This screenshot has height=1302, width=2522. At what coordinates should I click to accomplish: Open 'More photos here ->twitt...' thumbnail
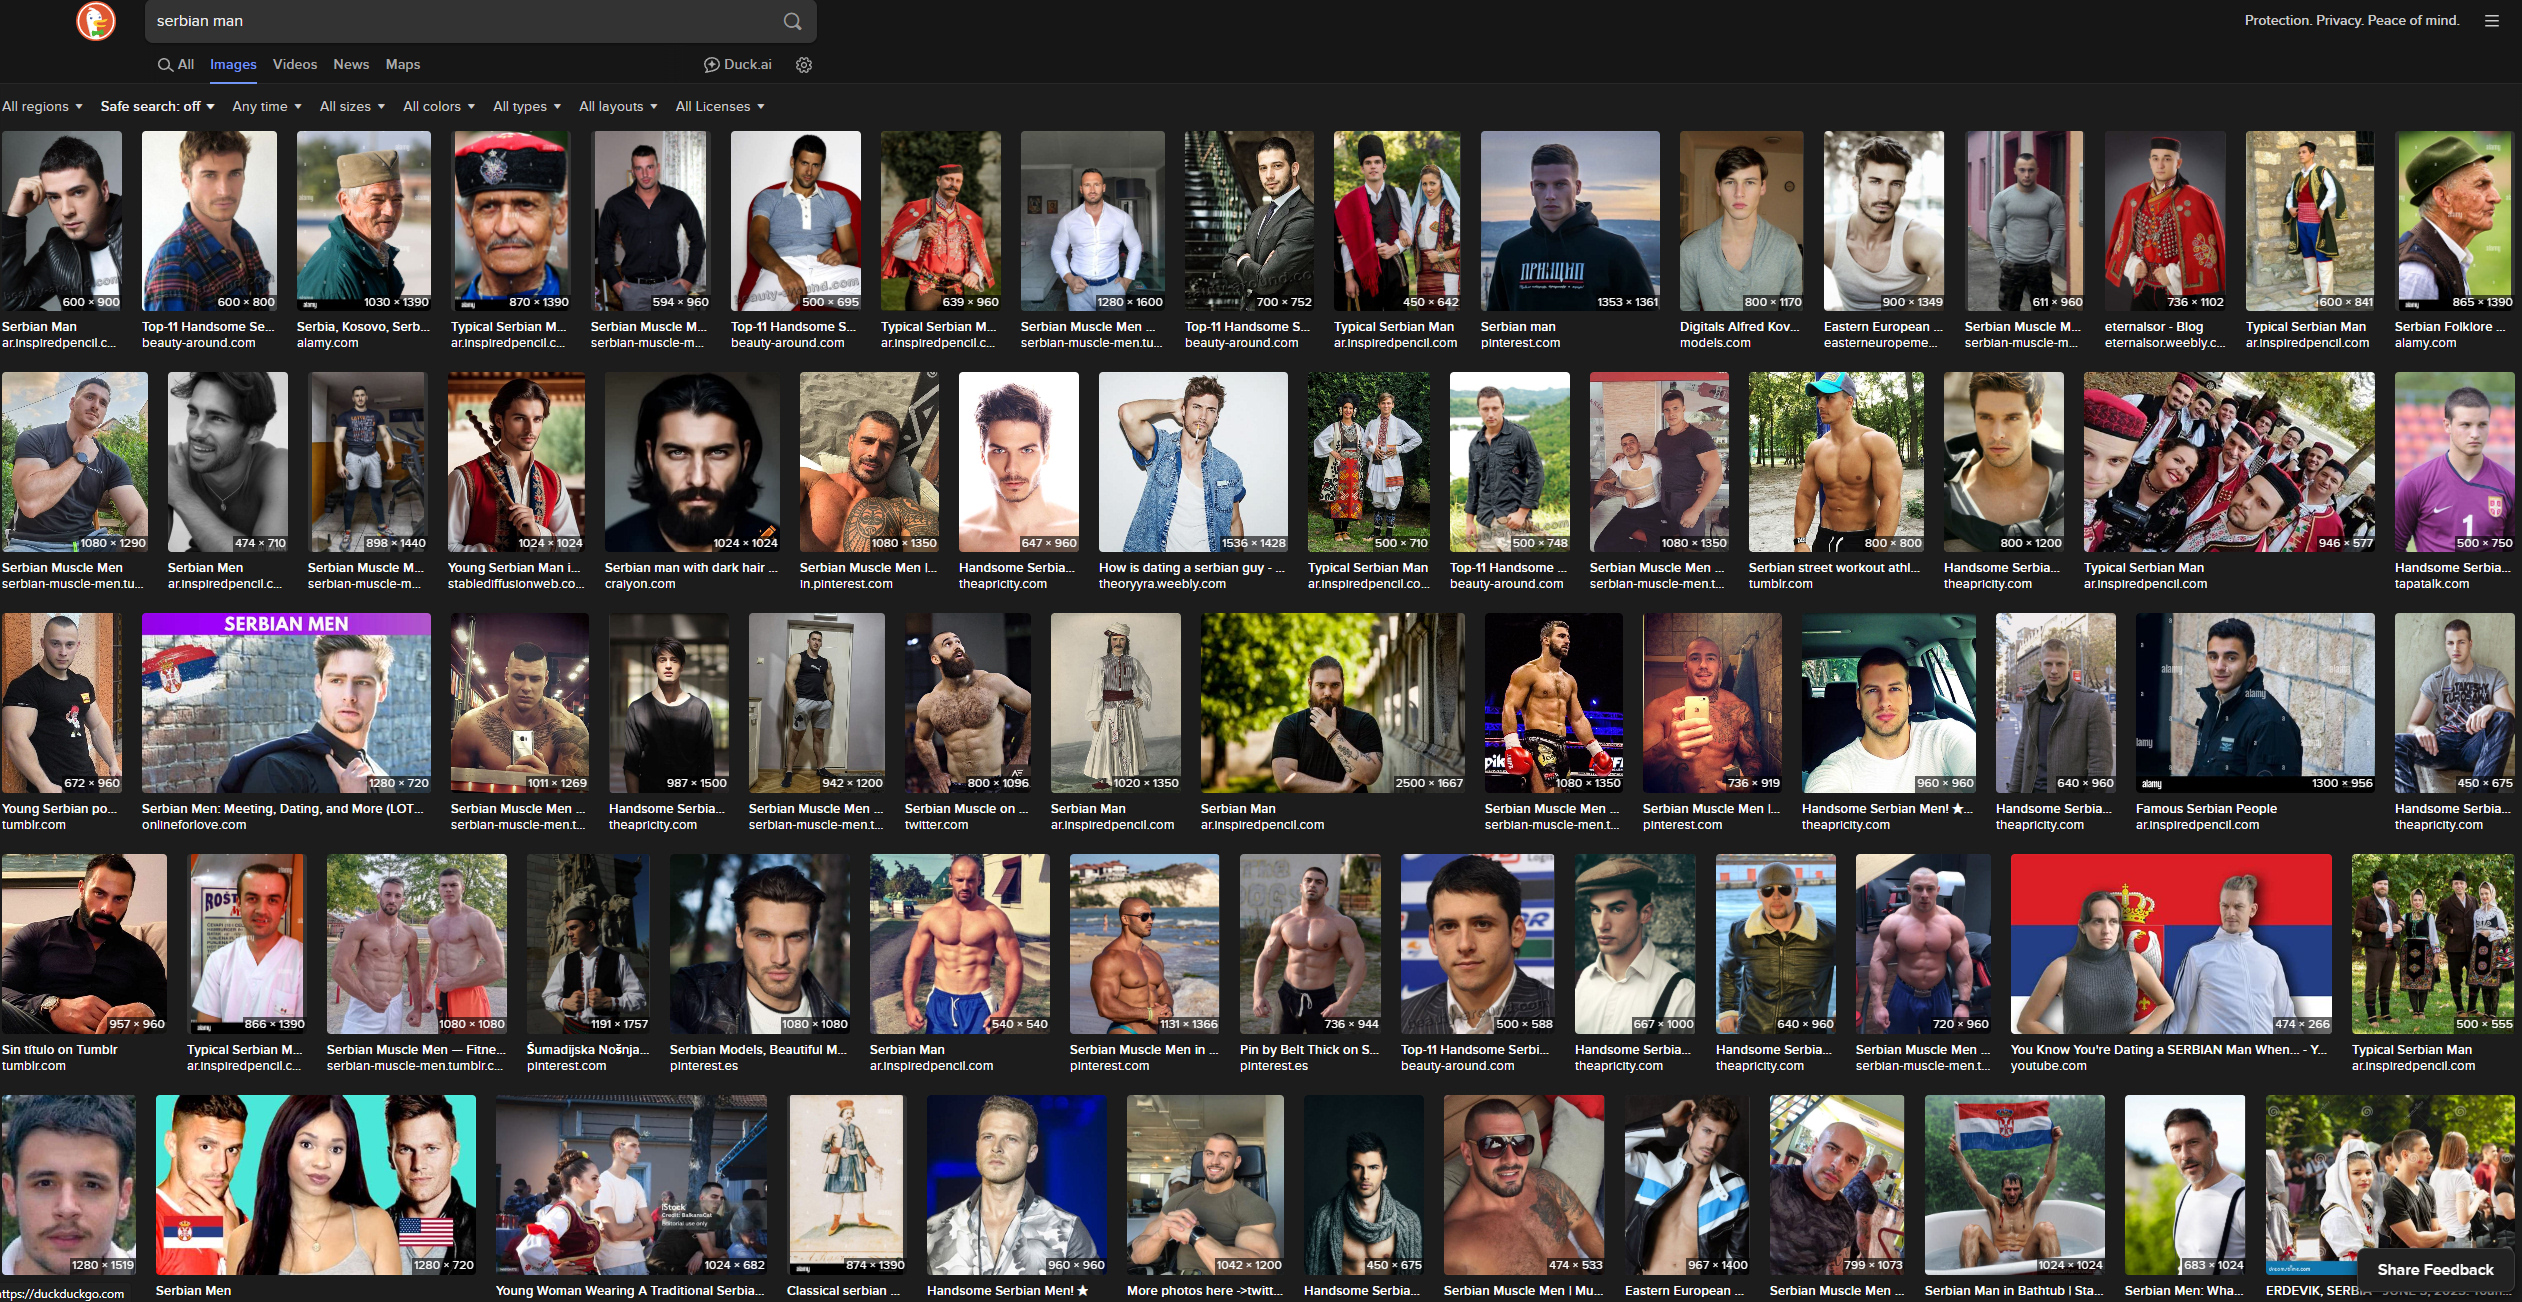1205,1184
